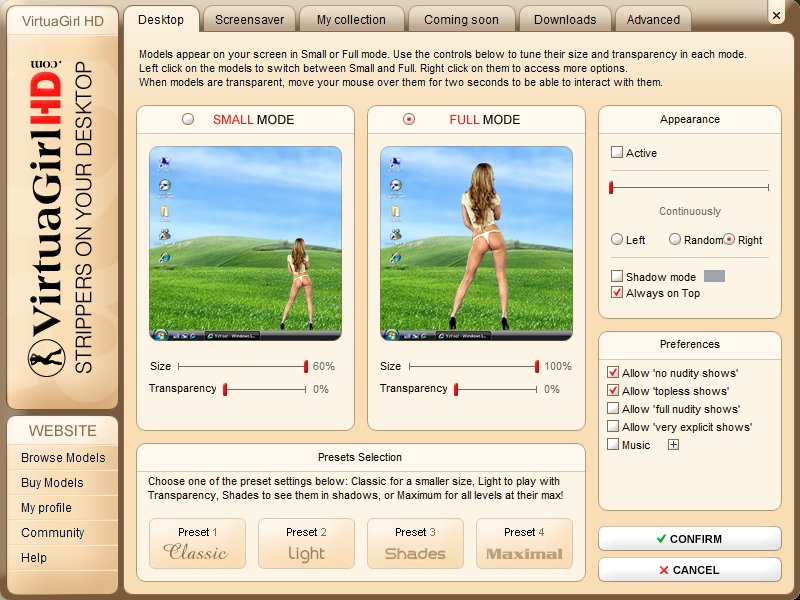Toggle Allow 'no nudity shows' checkbox

coord(613,372)
